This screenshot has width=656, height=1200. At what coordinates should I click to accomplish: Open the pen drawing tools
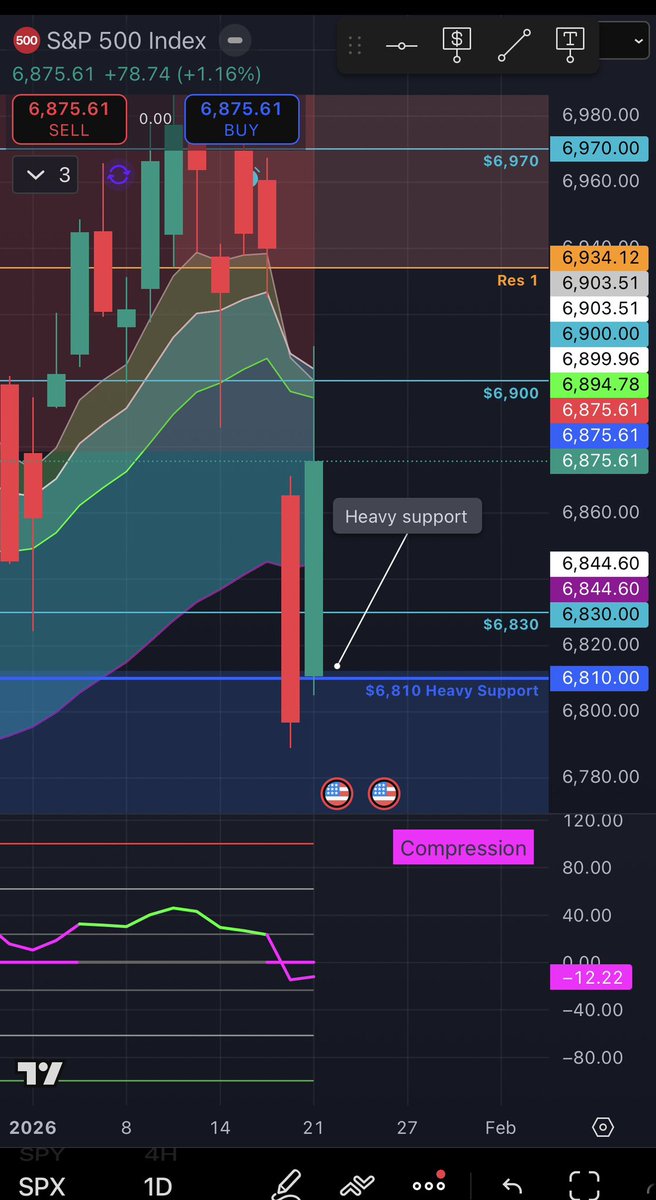pyautogui.click(x=288, y=1185)
